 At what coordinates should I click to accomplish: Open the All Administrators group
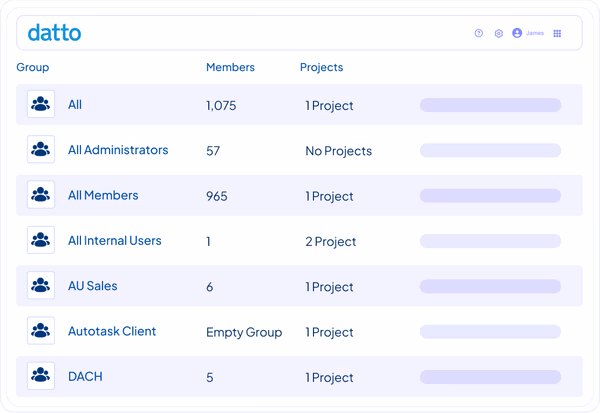coord(118,150)
